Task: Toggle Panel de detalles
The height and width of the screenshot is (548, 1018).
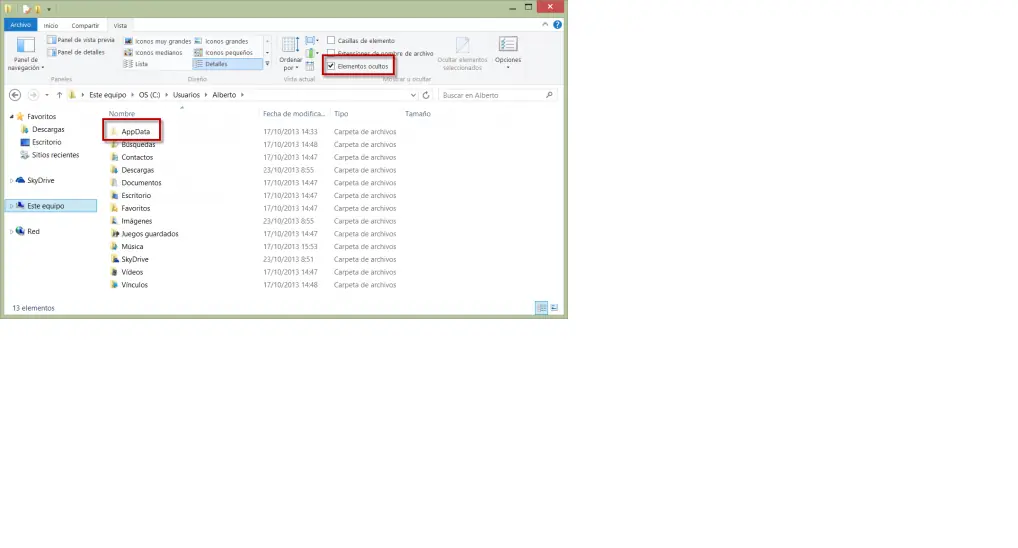Action: point(76,53)
